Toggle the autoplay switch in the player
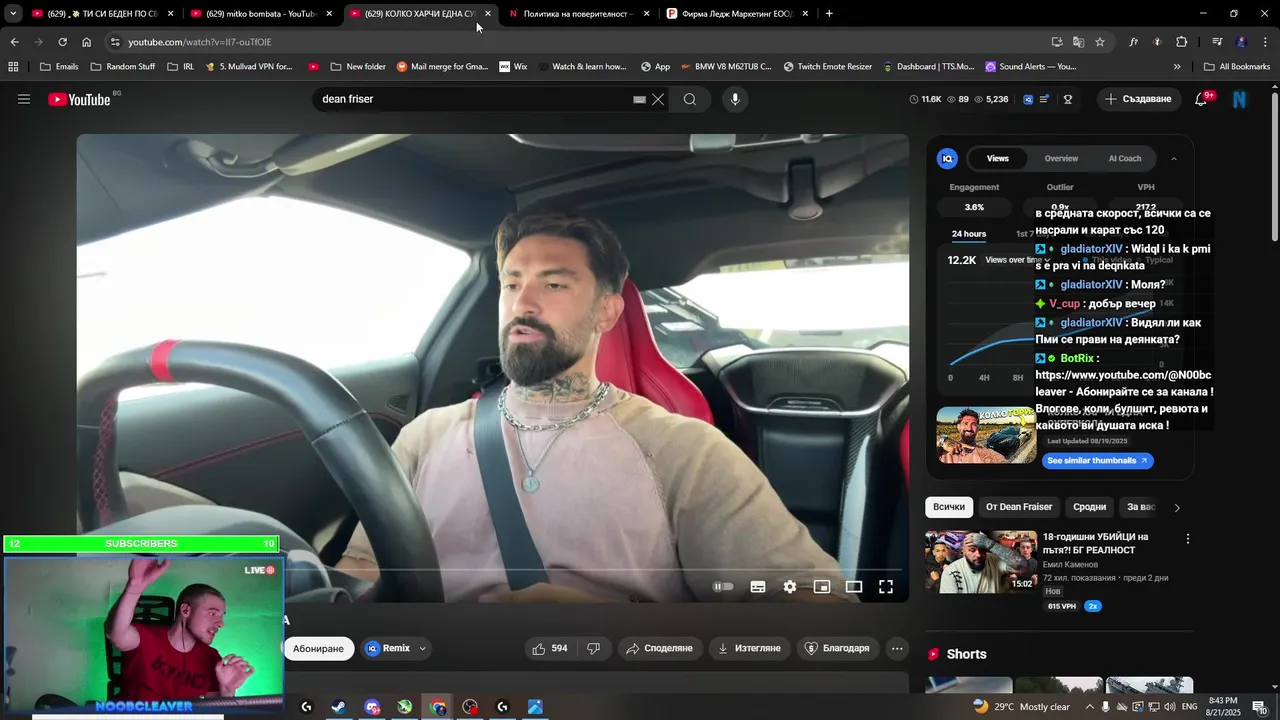This screenshot has width=1280, height=720. [x=723, y=587]
